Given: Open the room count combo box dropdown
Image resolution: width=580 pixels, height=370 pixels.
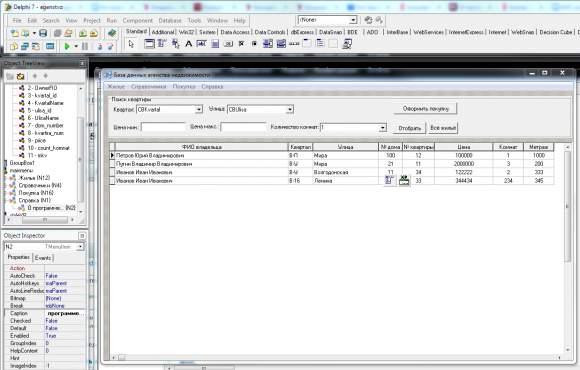Looking at the screenshot, I should click(382, 128).
